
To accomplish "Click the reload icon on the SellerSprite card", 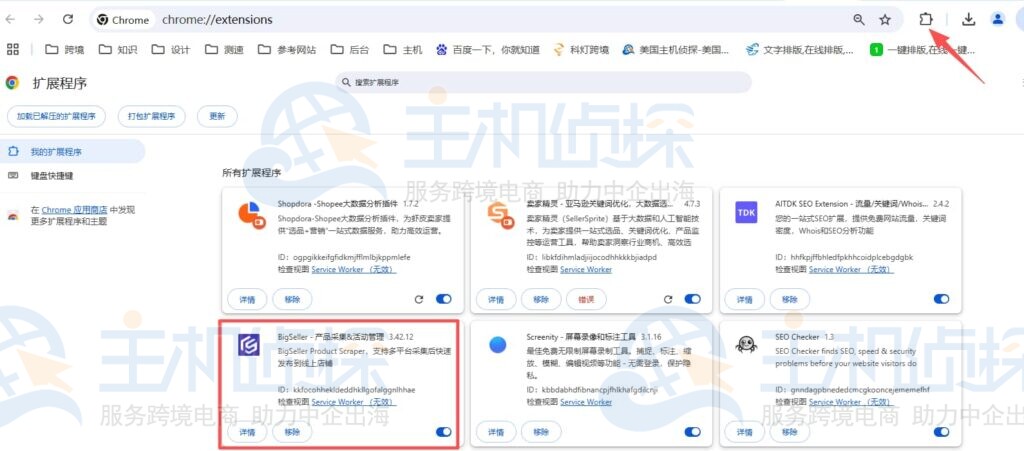I will click(666, 299).
